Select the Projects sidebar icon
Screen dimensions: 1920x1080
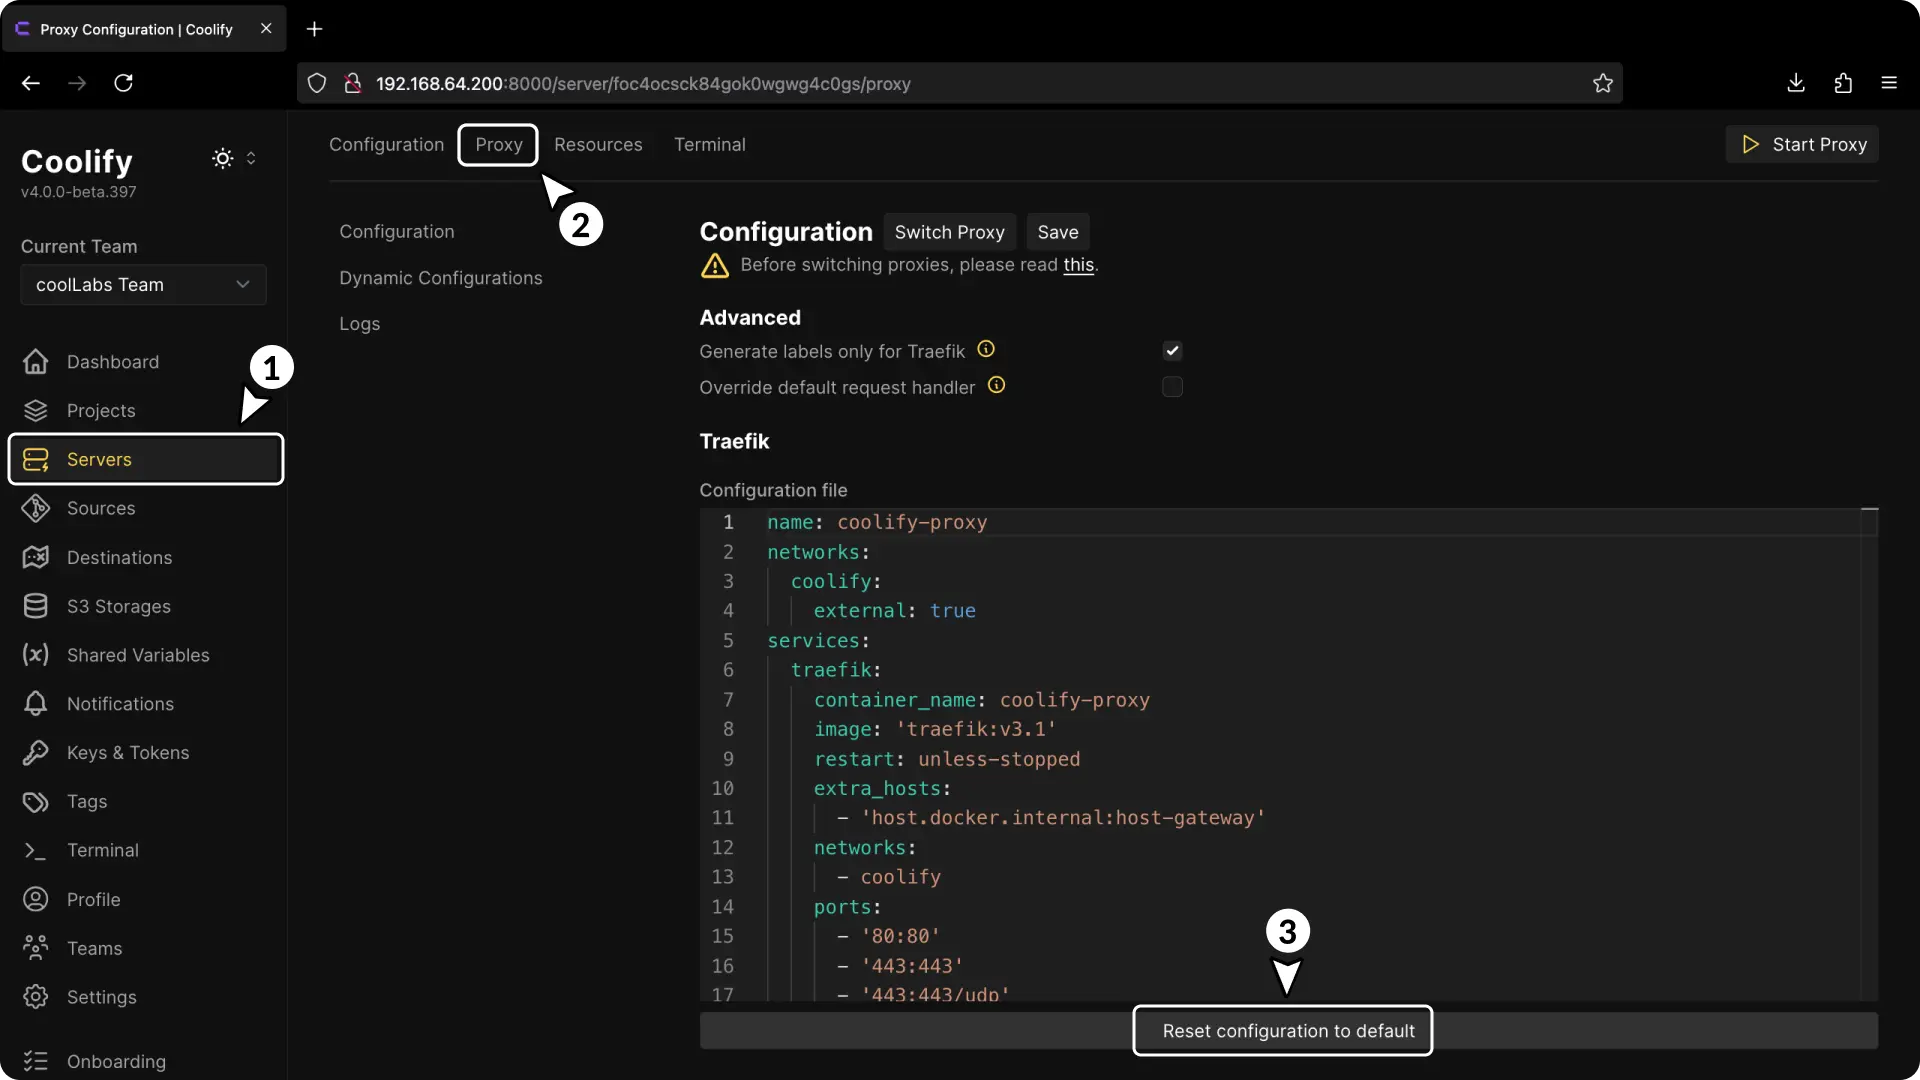[35, 410]
